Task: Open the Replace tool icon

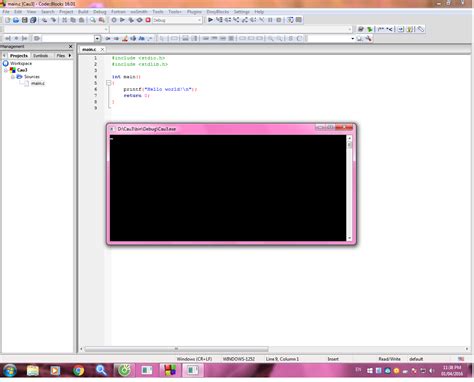Action: tap(101, 20)
